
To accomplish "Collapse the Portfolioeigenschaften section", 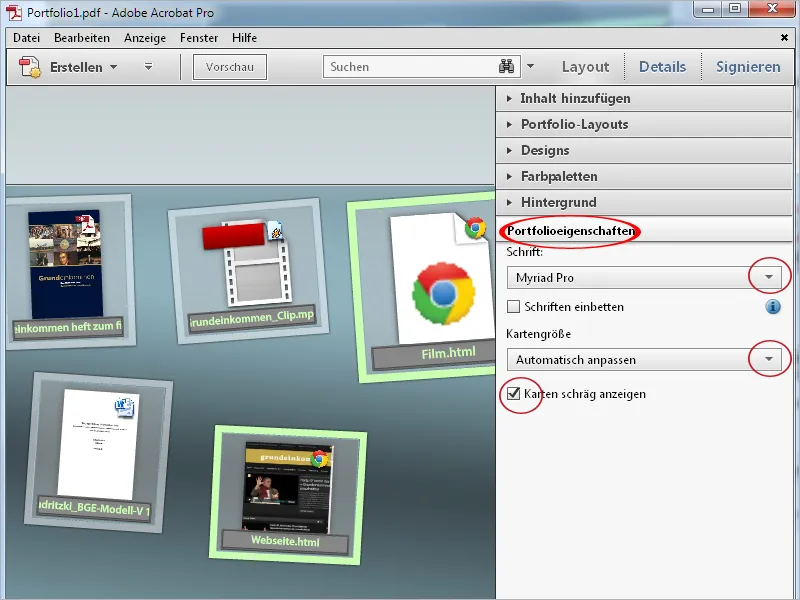I will 644,231.
